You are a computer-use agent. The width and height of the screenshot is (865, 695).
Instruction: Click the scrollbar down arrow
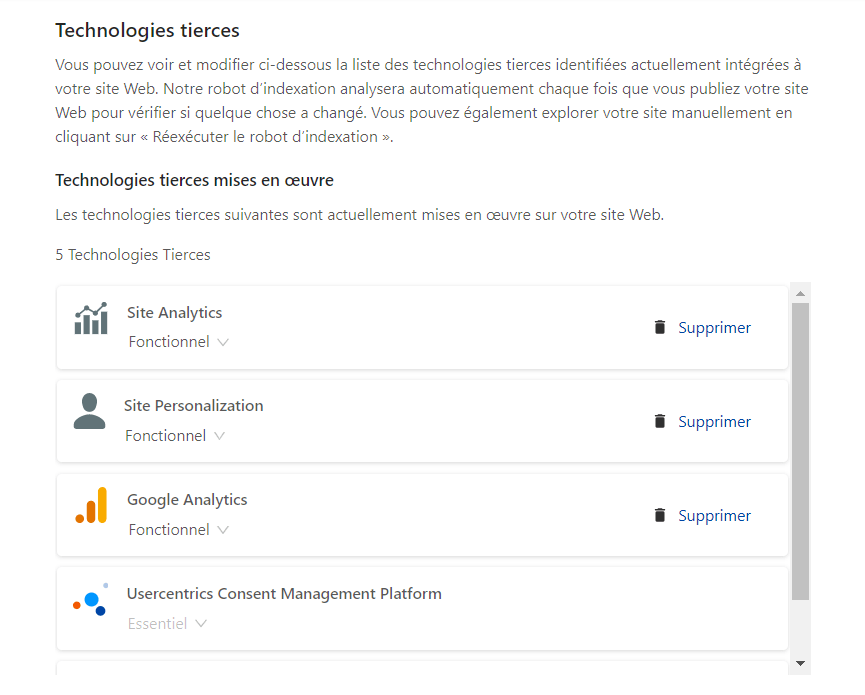(800, 663)
